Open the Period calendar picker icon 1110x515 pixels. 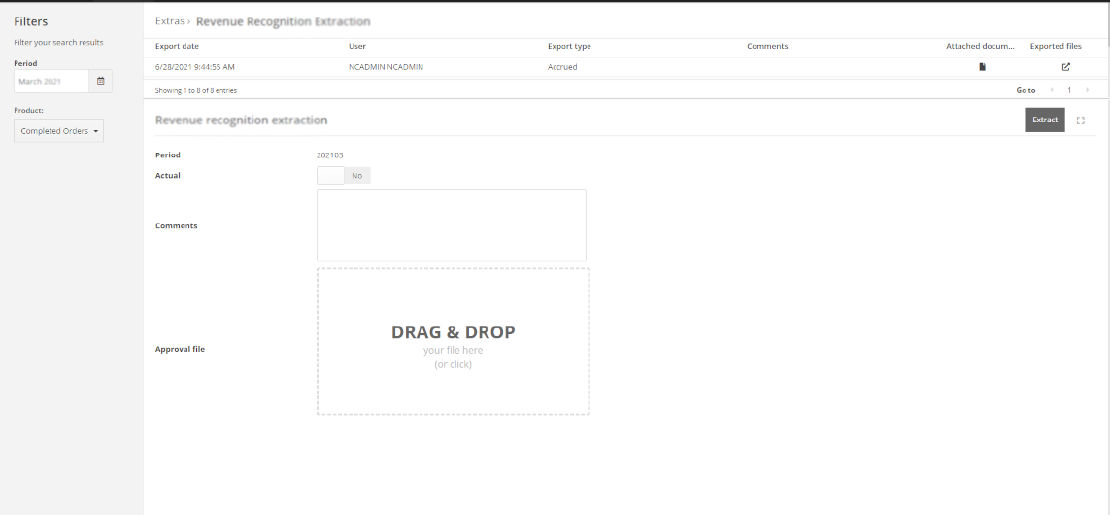[x=100, y=82]
